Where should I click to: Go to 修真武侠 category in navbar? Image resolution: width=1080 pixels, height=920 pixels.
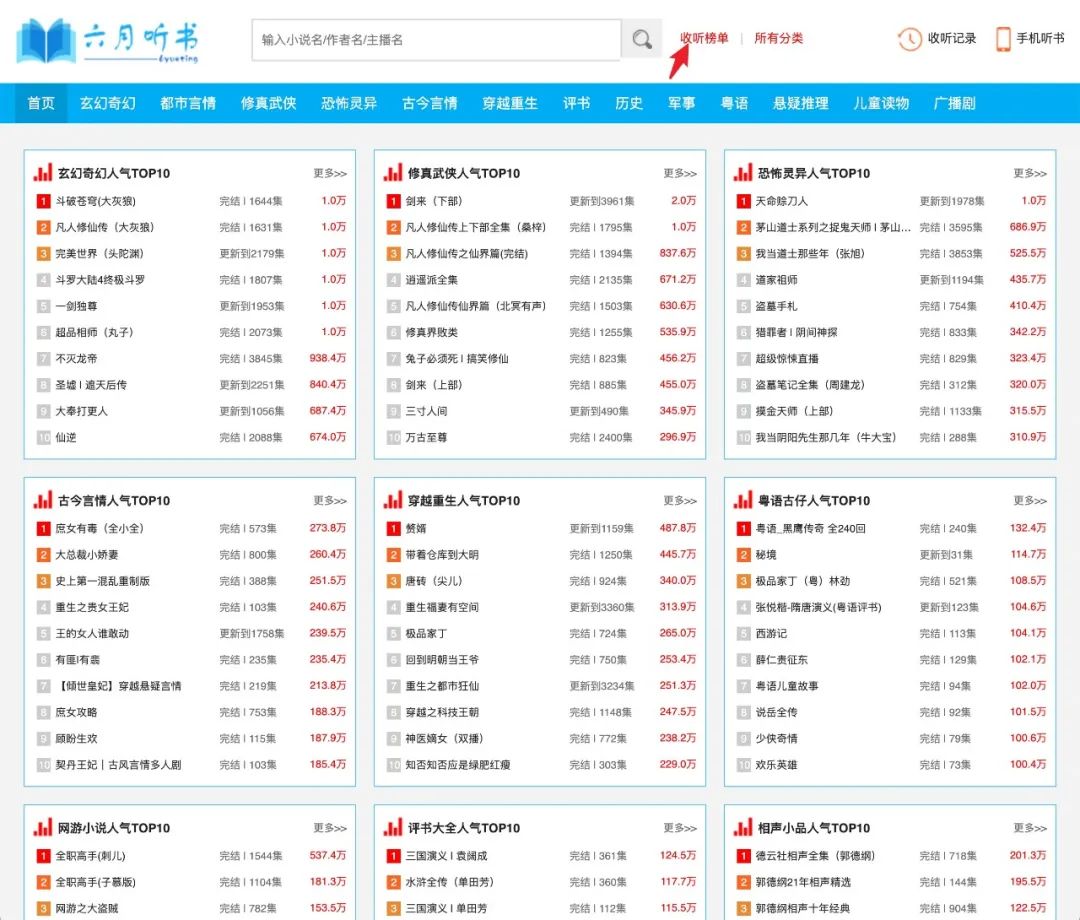(x=269, y=103)
